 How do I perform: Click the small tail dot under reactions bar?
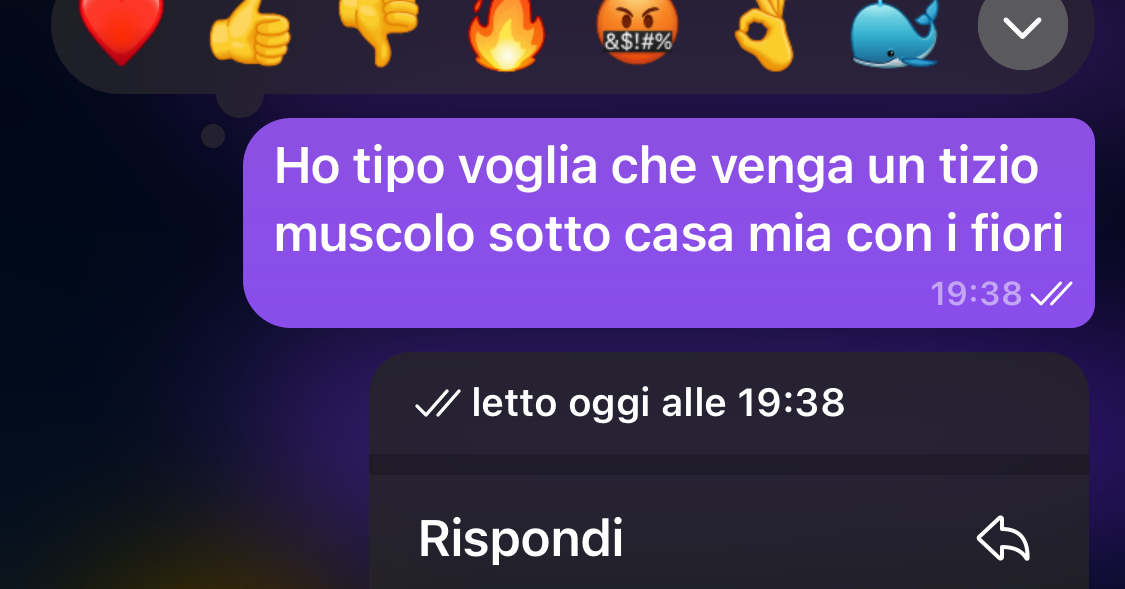coord(213,136)
